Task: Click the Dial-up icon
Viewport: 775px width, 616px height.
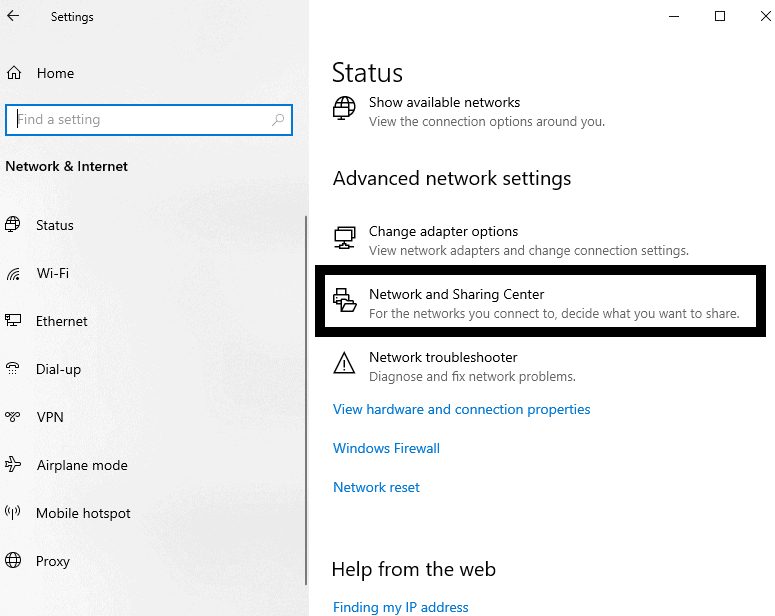Action: pyautogui.click(x=14, y=369)
